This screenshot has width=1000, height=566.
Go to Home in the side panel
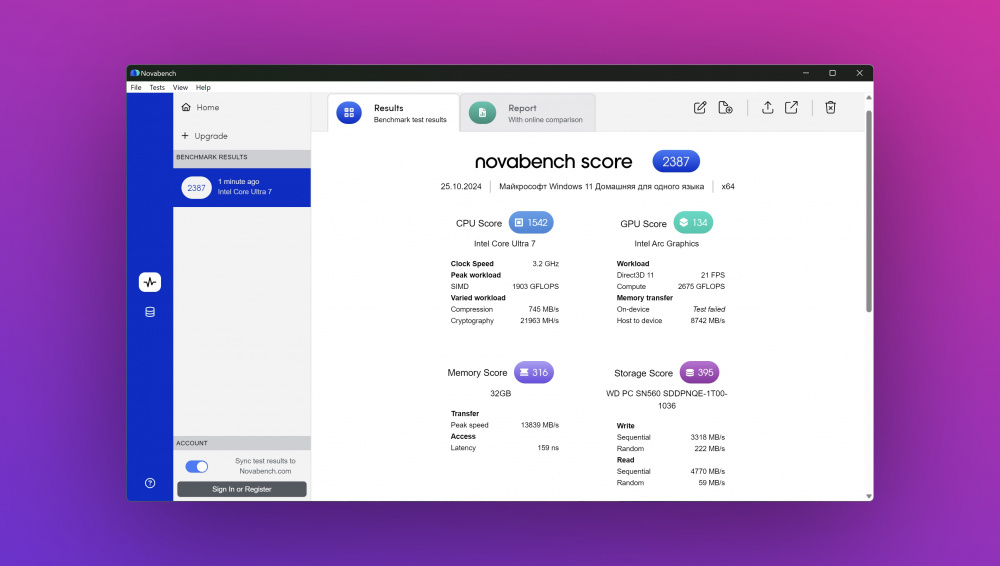pos(208,107)
